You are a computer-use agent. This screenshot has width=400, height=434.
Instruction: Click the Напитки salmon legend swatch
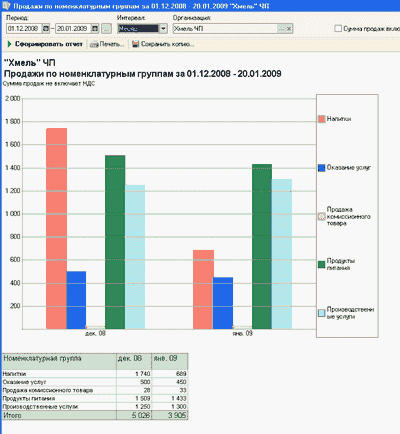point(321,119)
